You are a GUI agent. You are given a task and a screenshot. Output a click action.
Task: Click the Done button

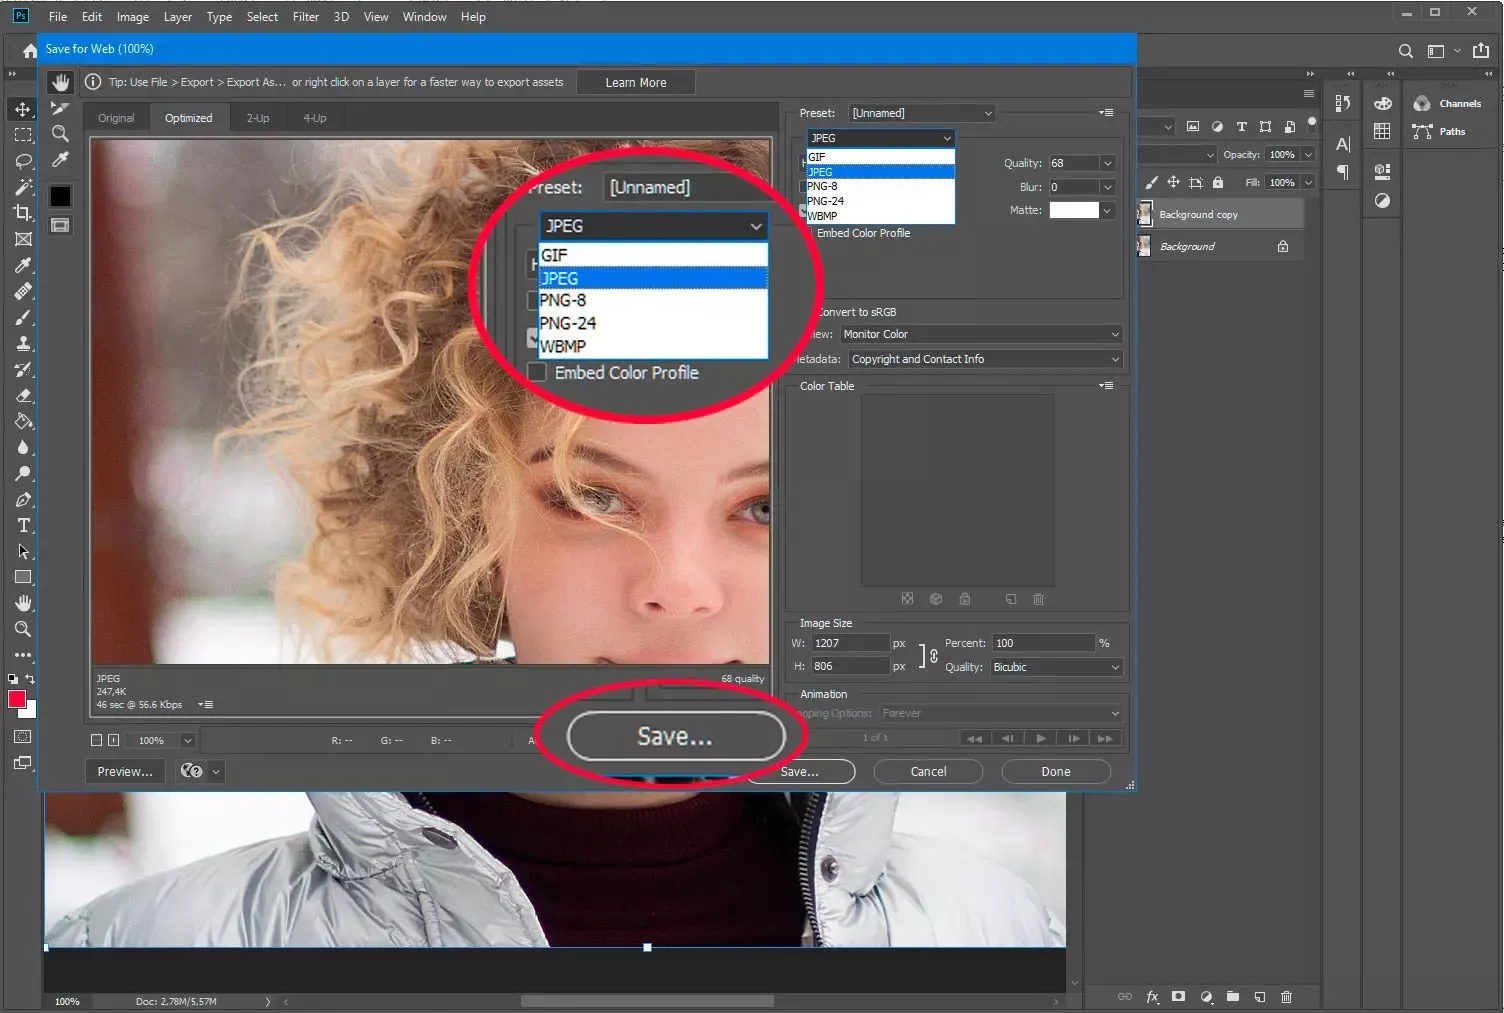point(1055,771)
